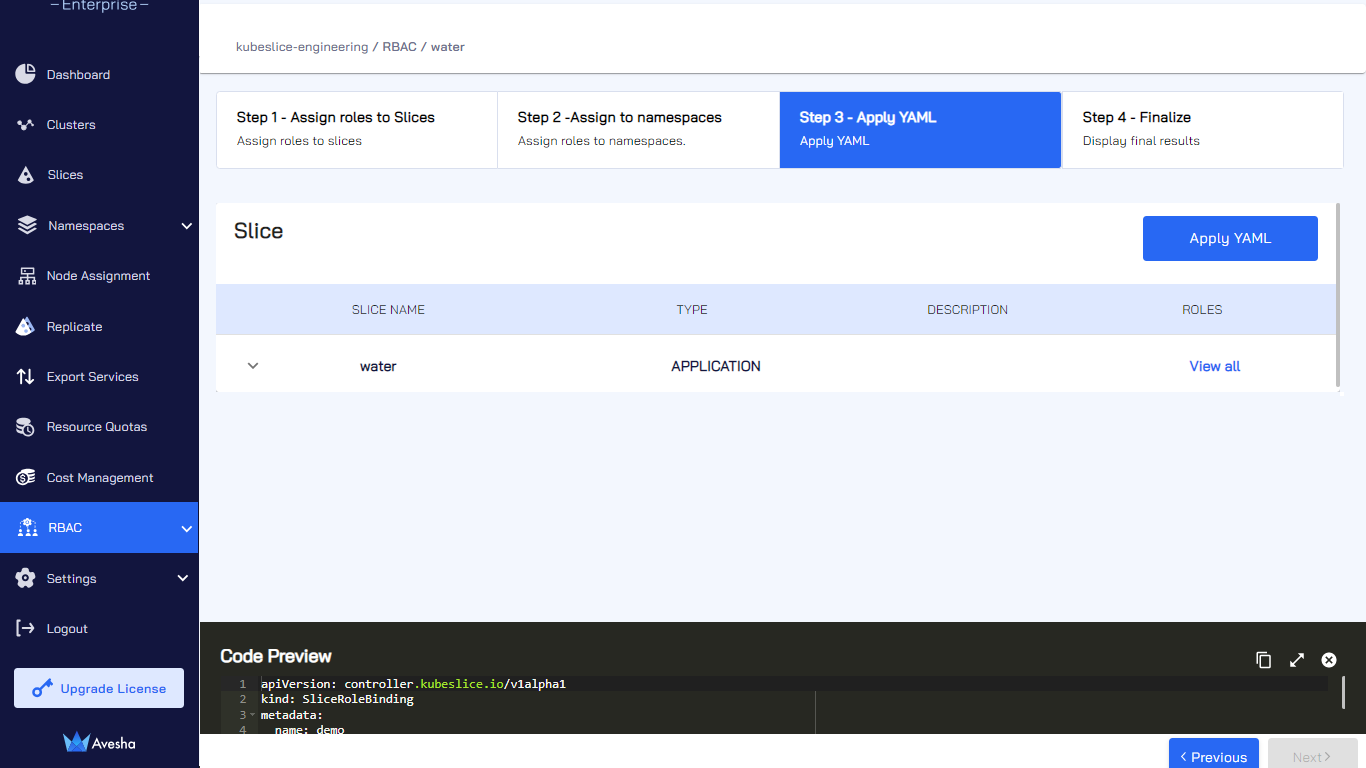Click the Settings gear icon
The image size is (1366, 768).
pos(26,578)
